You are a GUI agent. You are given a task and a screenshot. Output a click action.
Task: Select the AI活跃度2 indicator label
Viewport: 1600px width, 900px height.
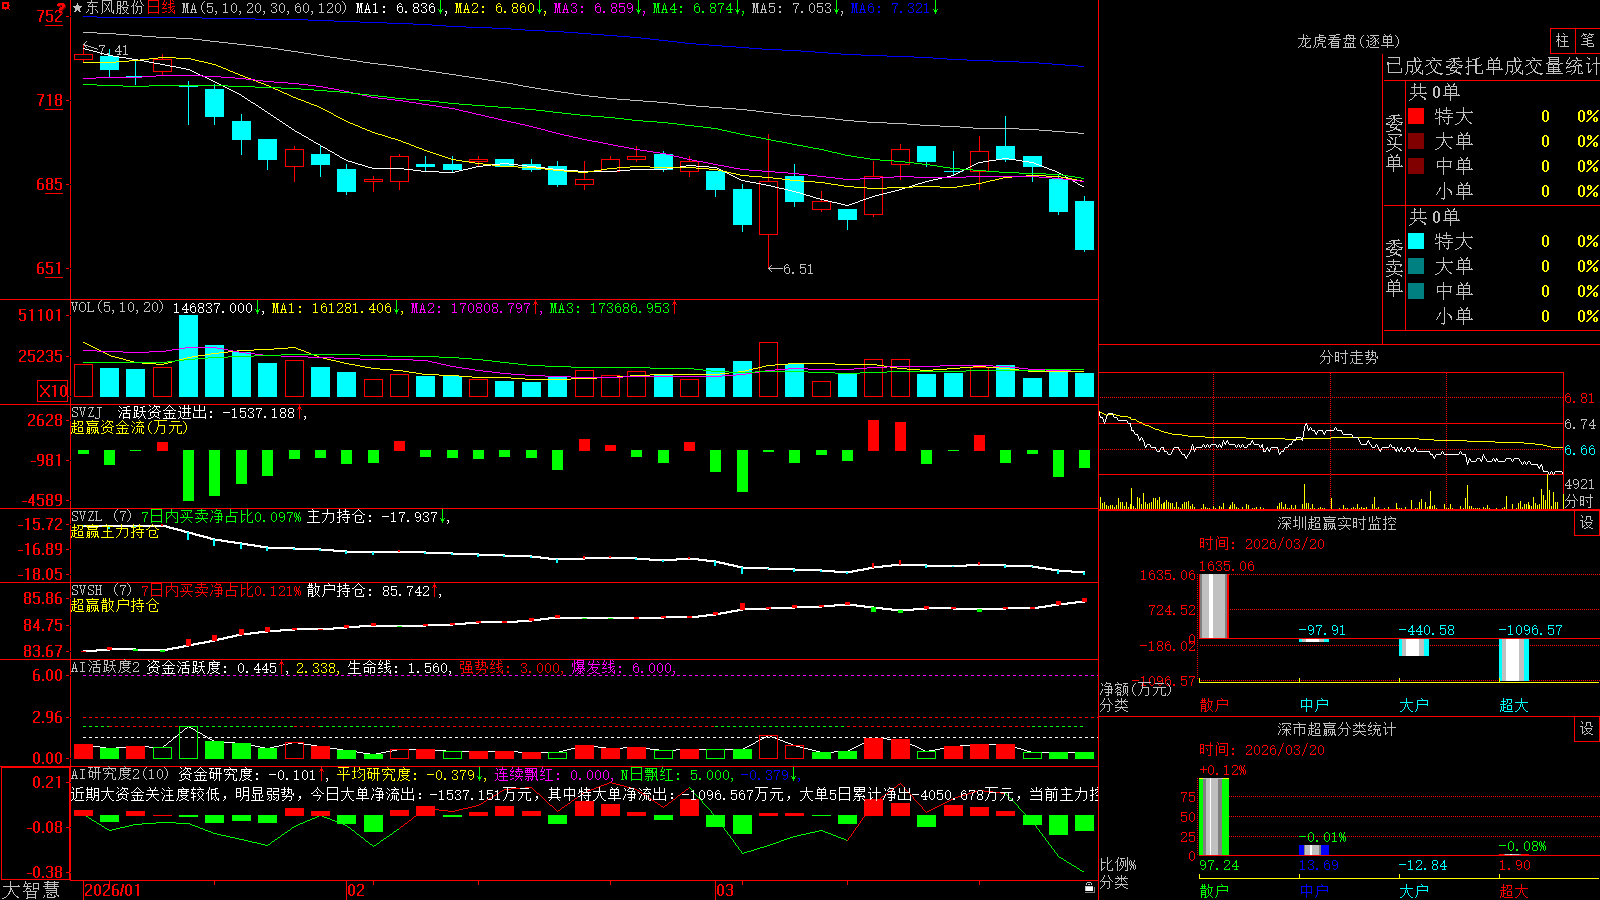pyautogui.click(x=105, y=667)
